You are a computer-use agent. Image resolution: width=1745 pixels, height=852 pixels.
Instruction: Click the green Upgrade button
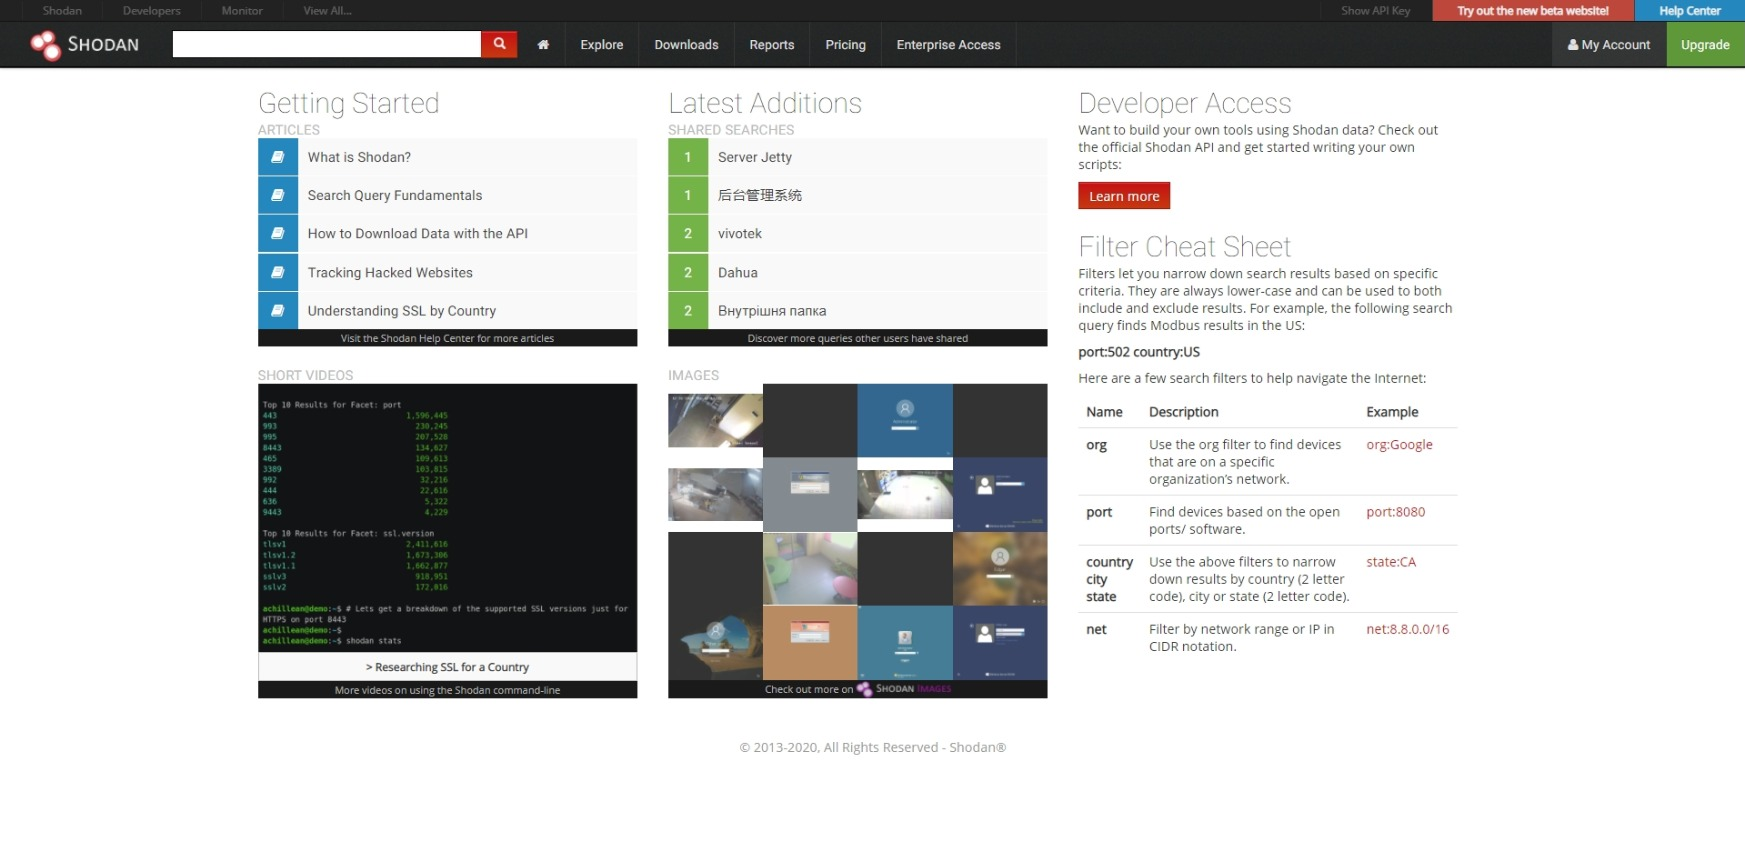1705,45
